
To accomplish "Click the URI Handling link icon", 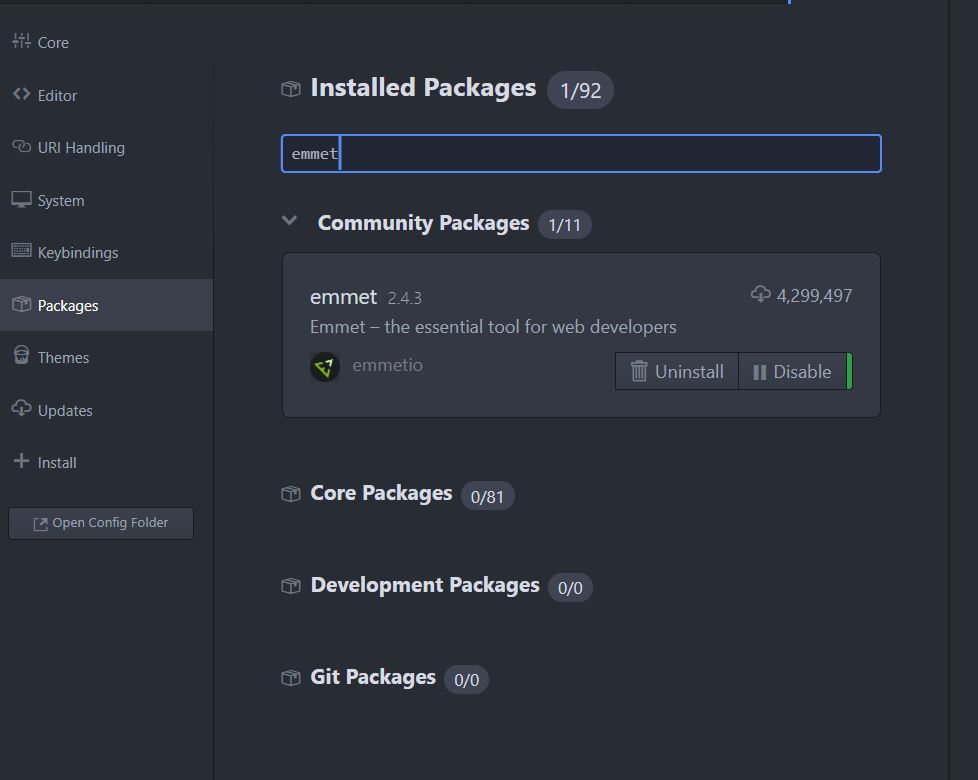I will coord(21,146).
